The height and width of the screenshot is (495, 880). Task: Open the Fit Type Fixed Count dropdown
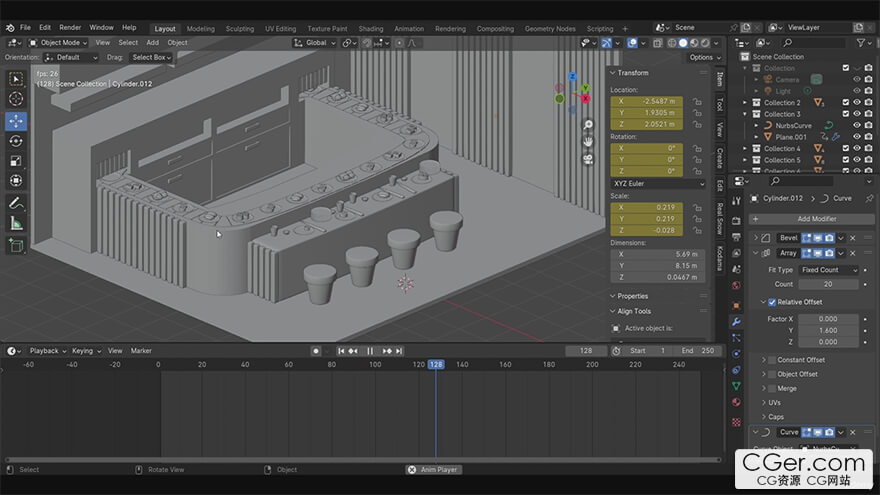pos(829,270)
